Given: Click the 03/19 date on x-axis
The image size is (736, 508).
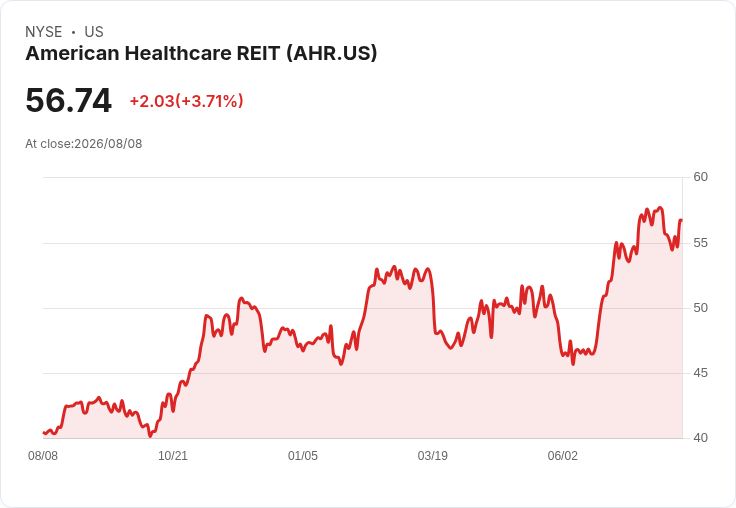Looking at the screenshot, I should pos(433,456).
